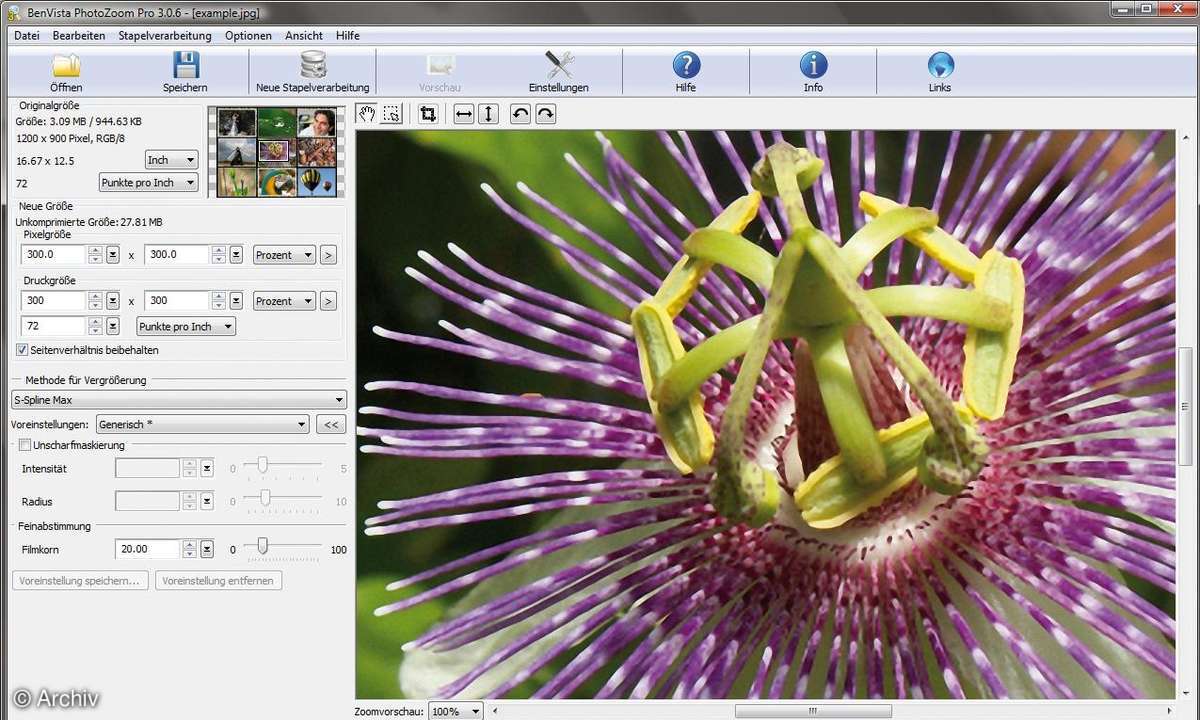
Task: Select the hand pan tool
Action: point(367,114)
